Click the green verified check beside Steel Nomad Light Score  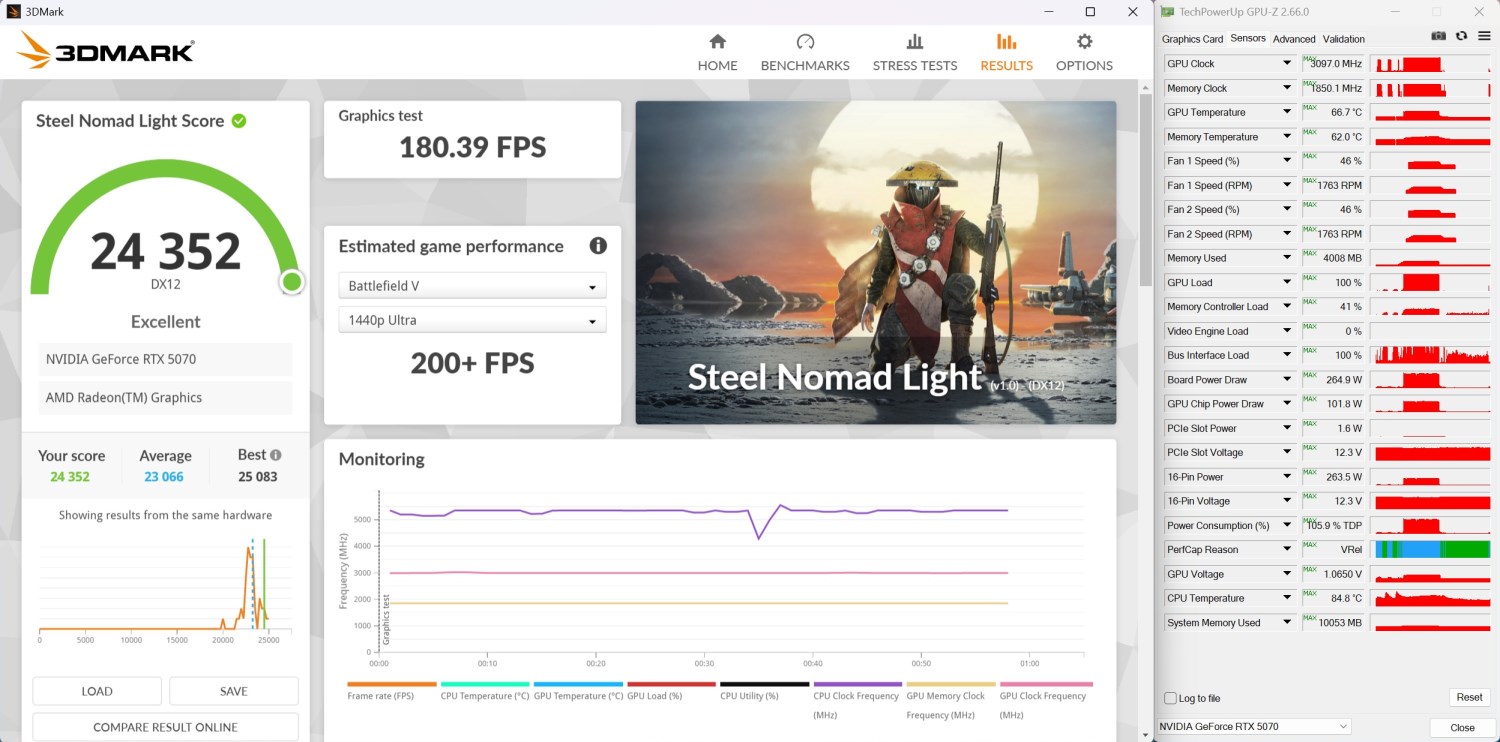(239, 121)
